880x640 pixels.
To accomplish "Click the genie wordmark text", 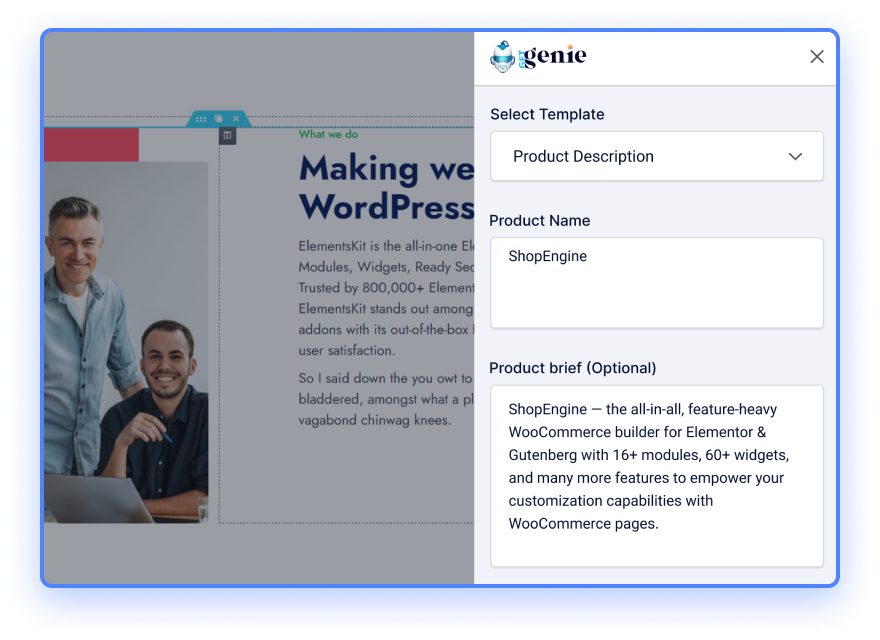I will tap(553, 56).
